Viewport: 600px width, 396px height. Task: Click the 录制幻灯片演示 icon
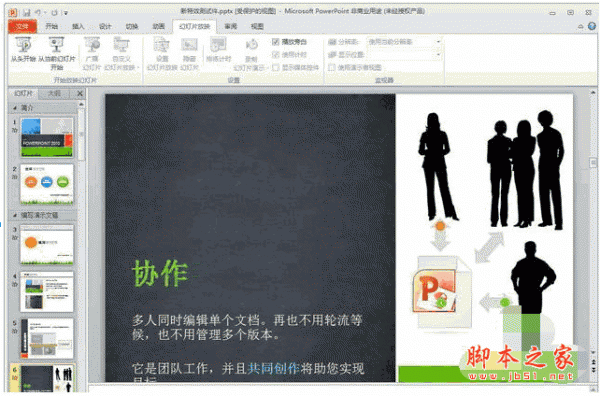tap(251, 45)
